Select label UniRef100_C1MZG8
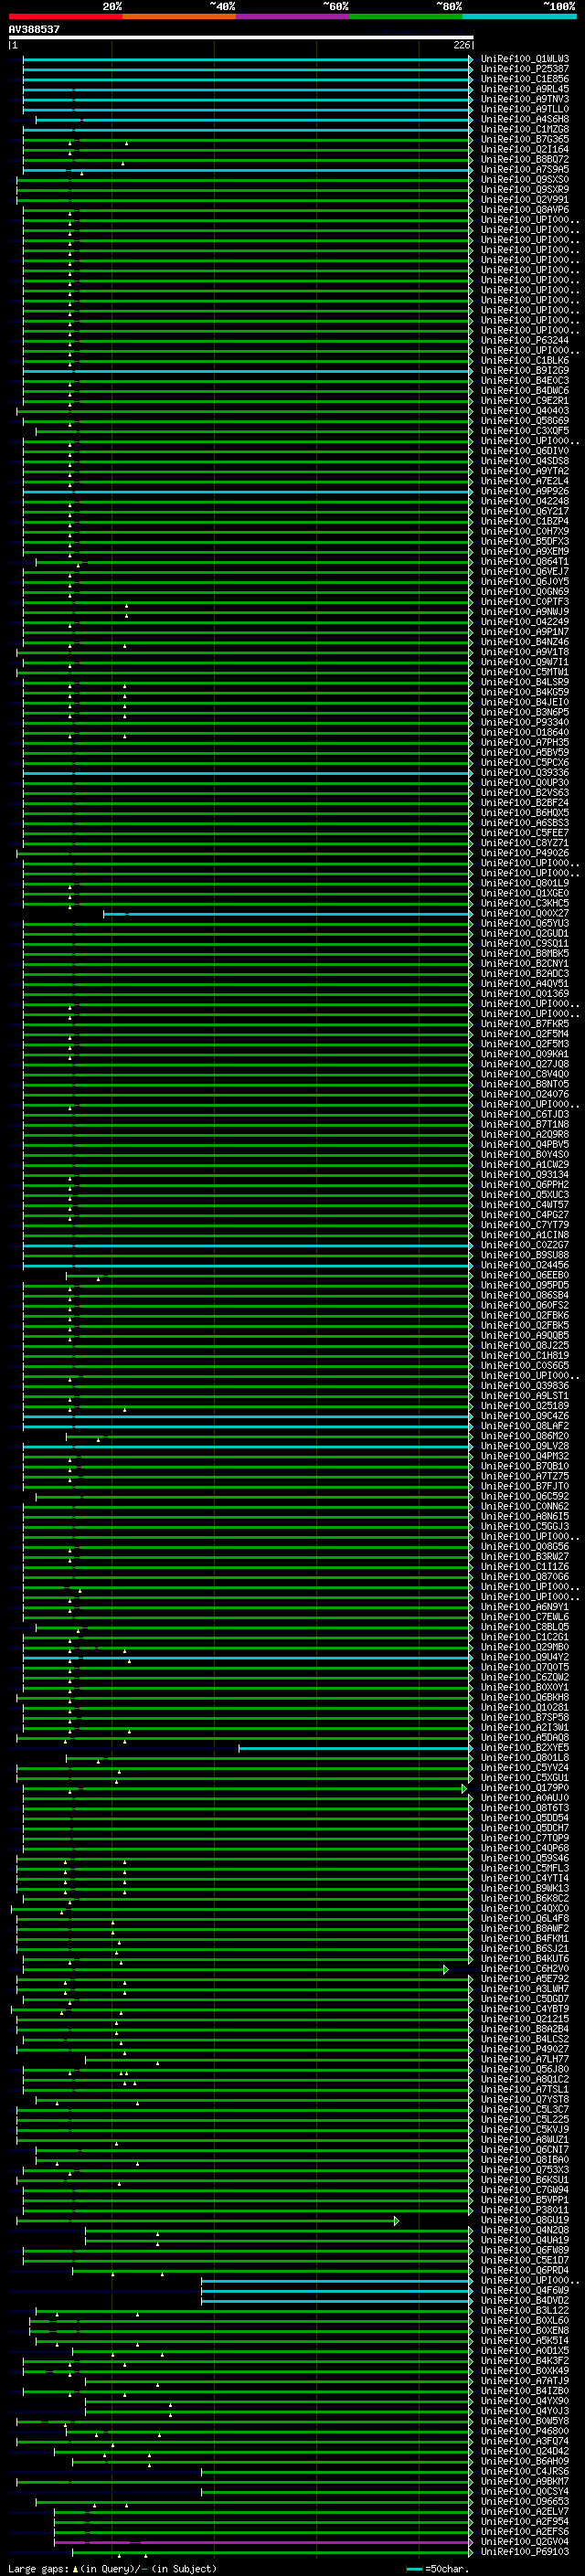 pos(525,129)
